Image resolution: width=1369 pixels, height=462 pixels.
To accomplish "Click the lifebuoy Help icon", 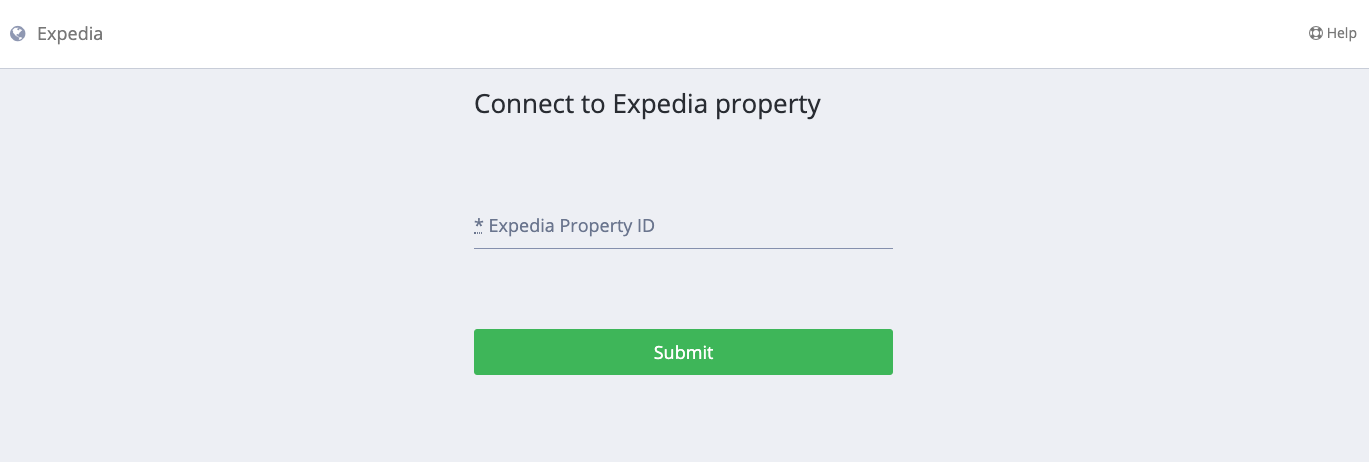I will click(1316, 33).
